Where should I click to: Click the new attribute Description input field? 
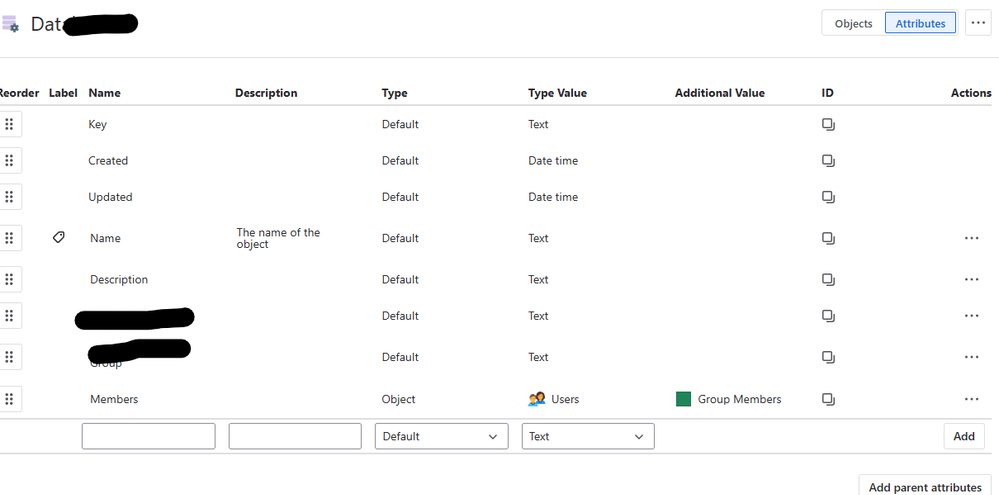click(295, 436)
